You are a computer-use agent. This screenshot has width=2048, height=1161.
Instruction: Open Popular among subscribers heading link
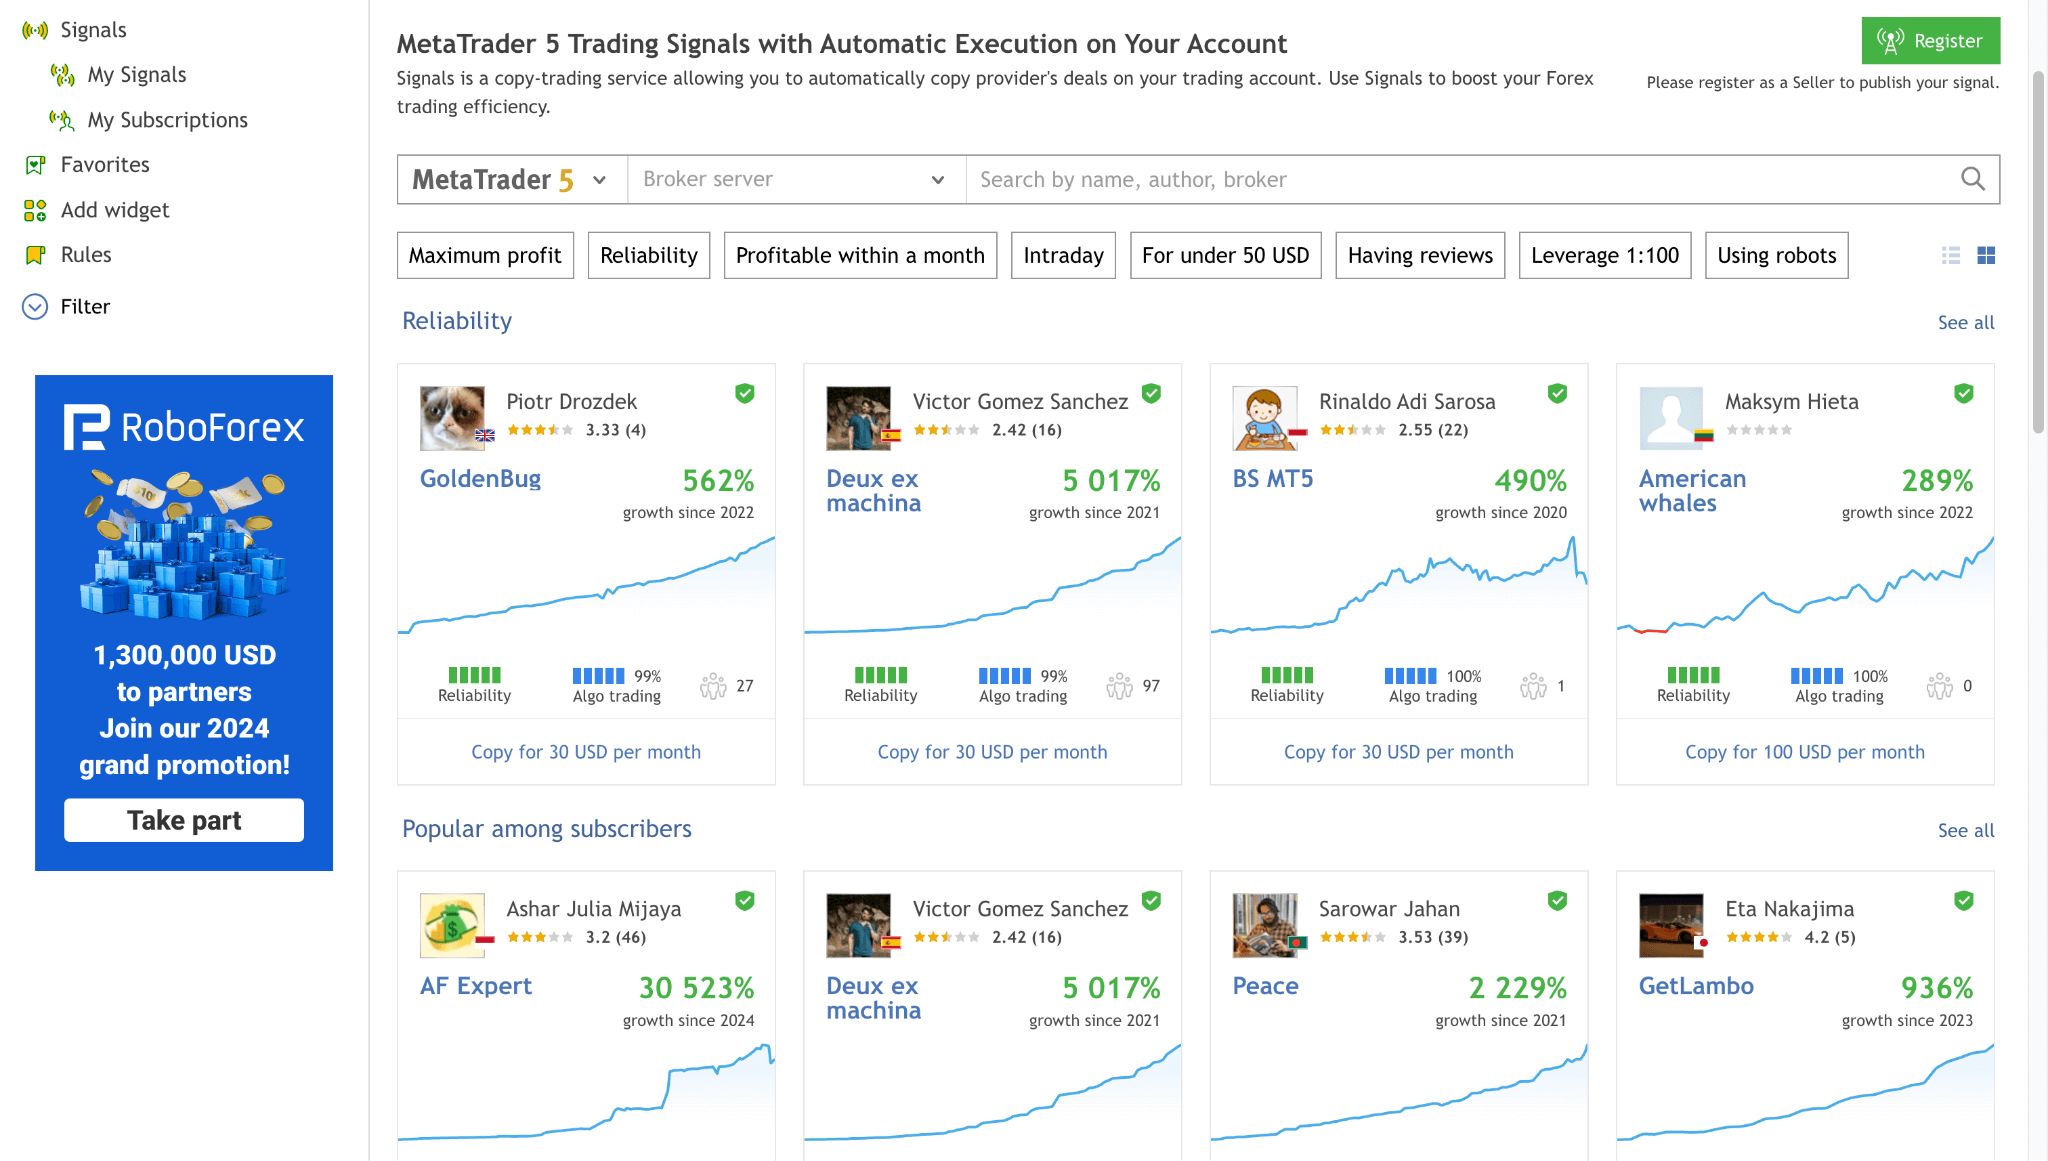click(547, 829)
